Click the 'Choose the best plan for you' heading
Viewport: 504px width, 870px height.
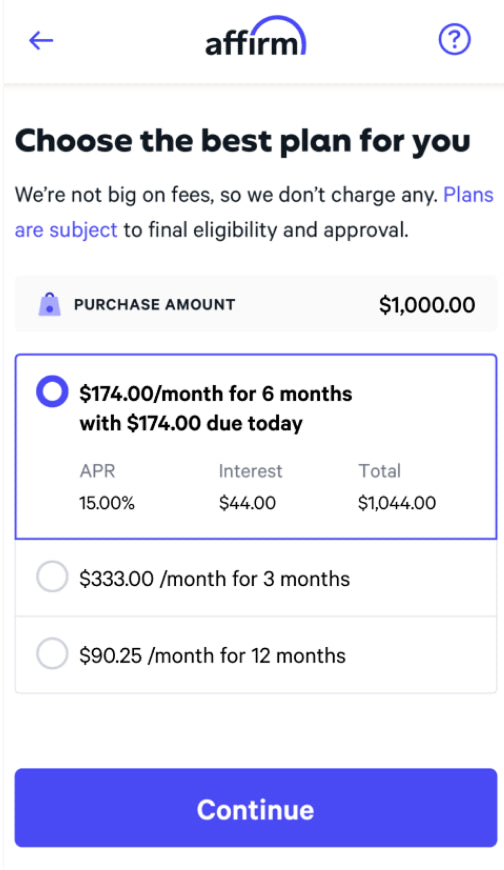pyautogui.click(x=243, y=141)
